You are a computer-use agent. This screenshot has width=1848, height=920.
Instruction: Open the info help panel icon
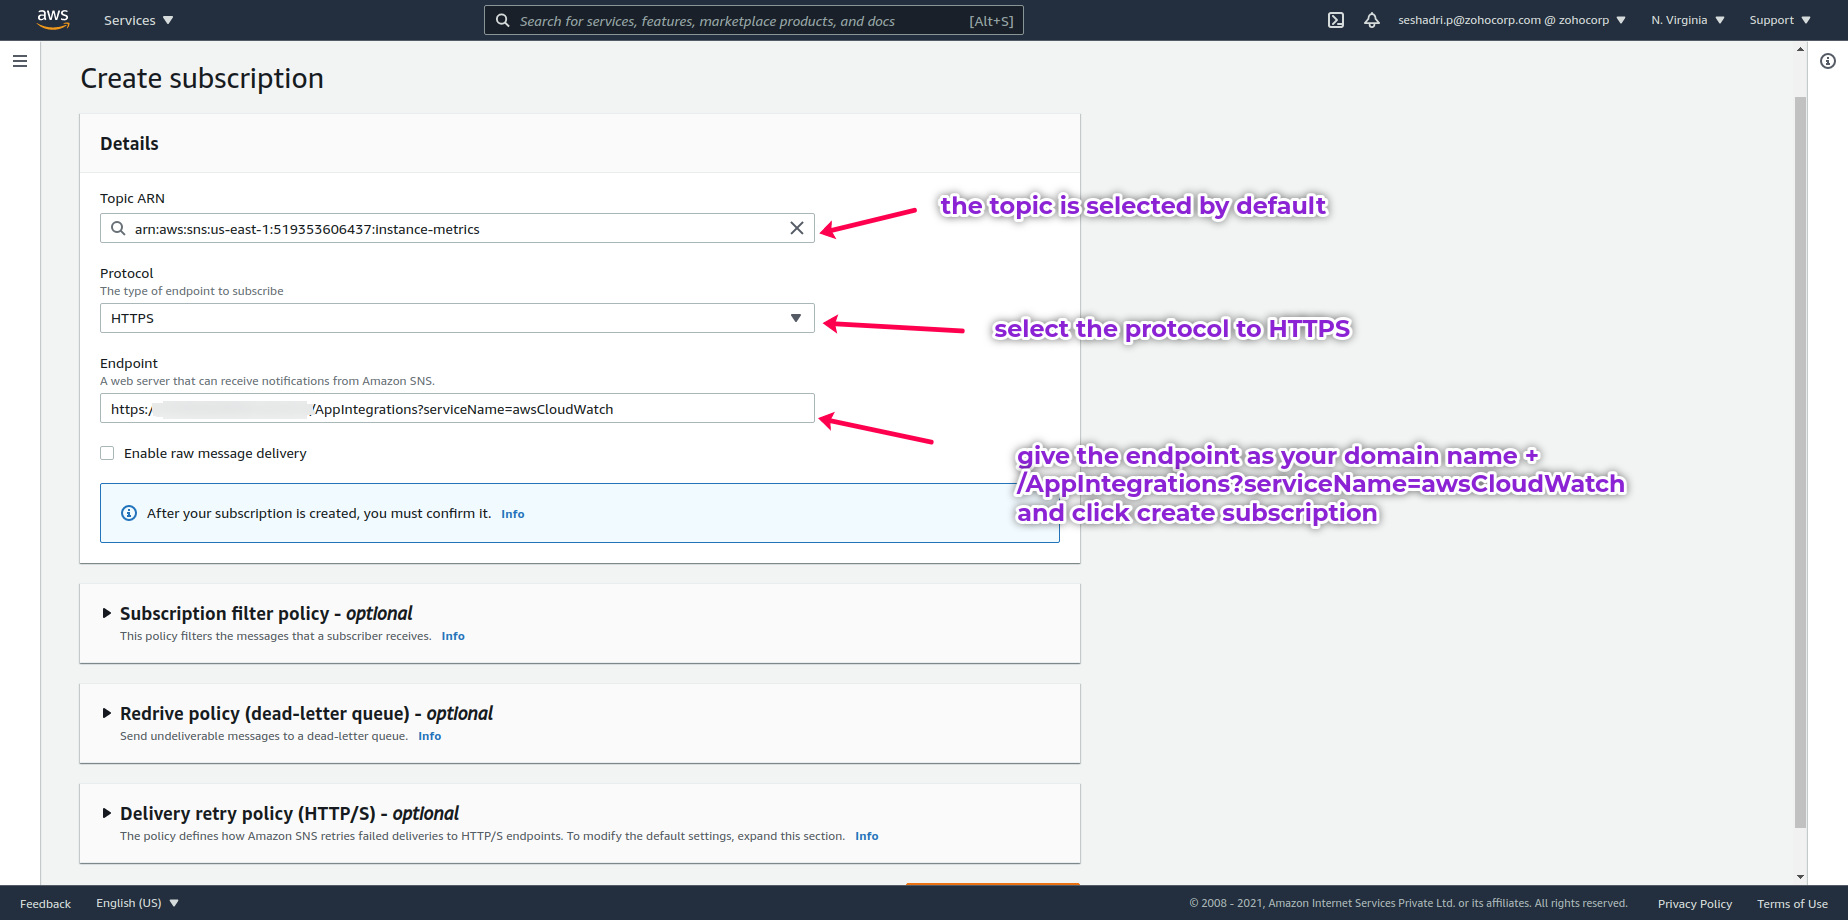[1828, 61]
